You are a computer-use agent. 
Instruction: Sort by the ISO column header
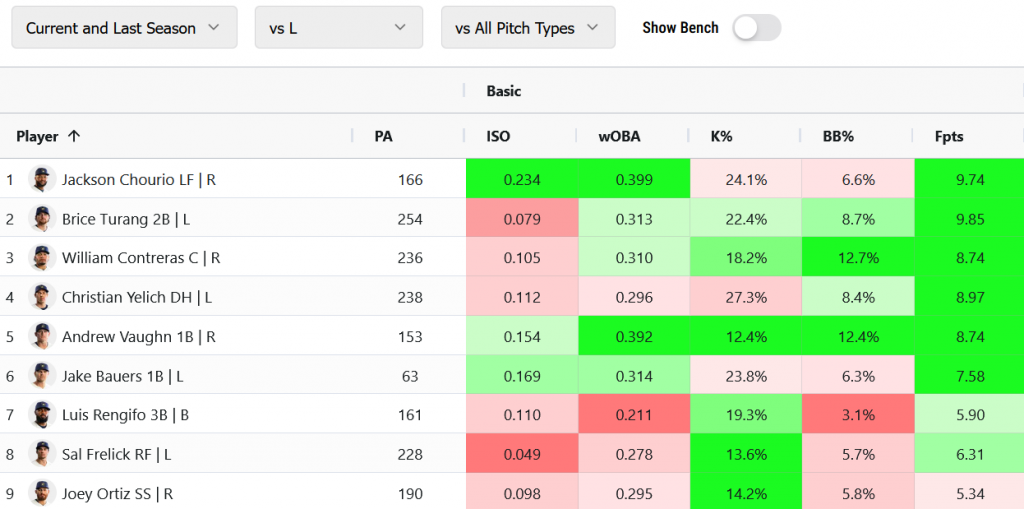point(498,137)
